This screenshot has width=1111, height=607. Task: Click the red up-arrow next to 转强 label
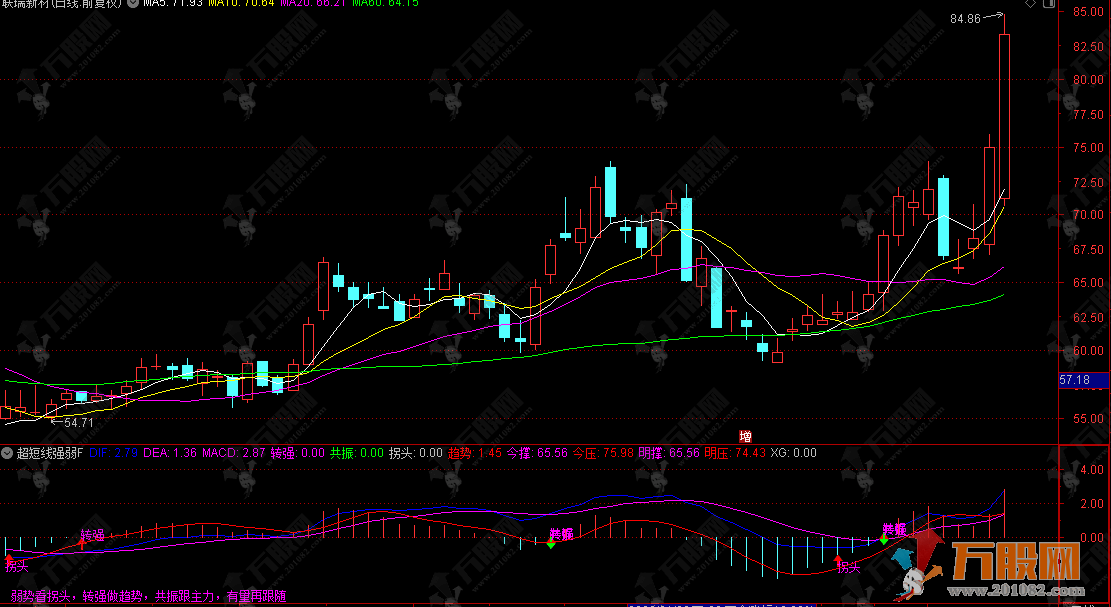click(x=81, y=543)
